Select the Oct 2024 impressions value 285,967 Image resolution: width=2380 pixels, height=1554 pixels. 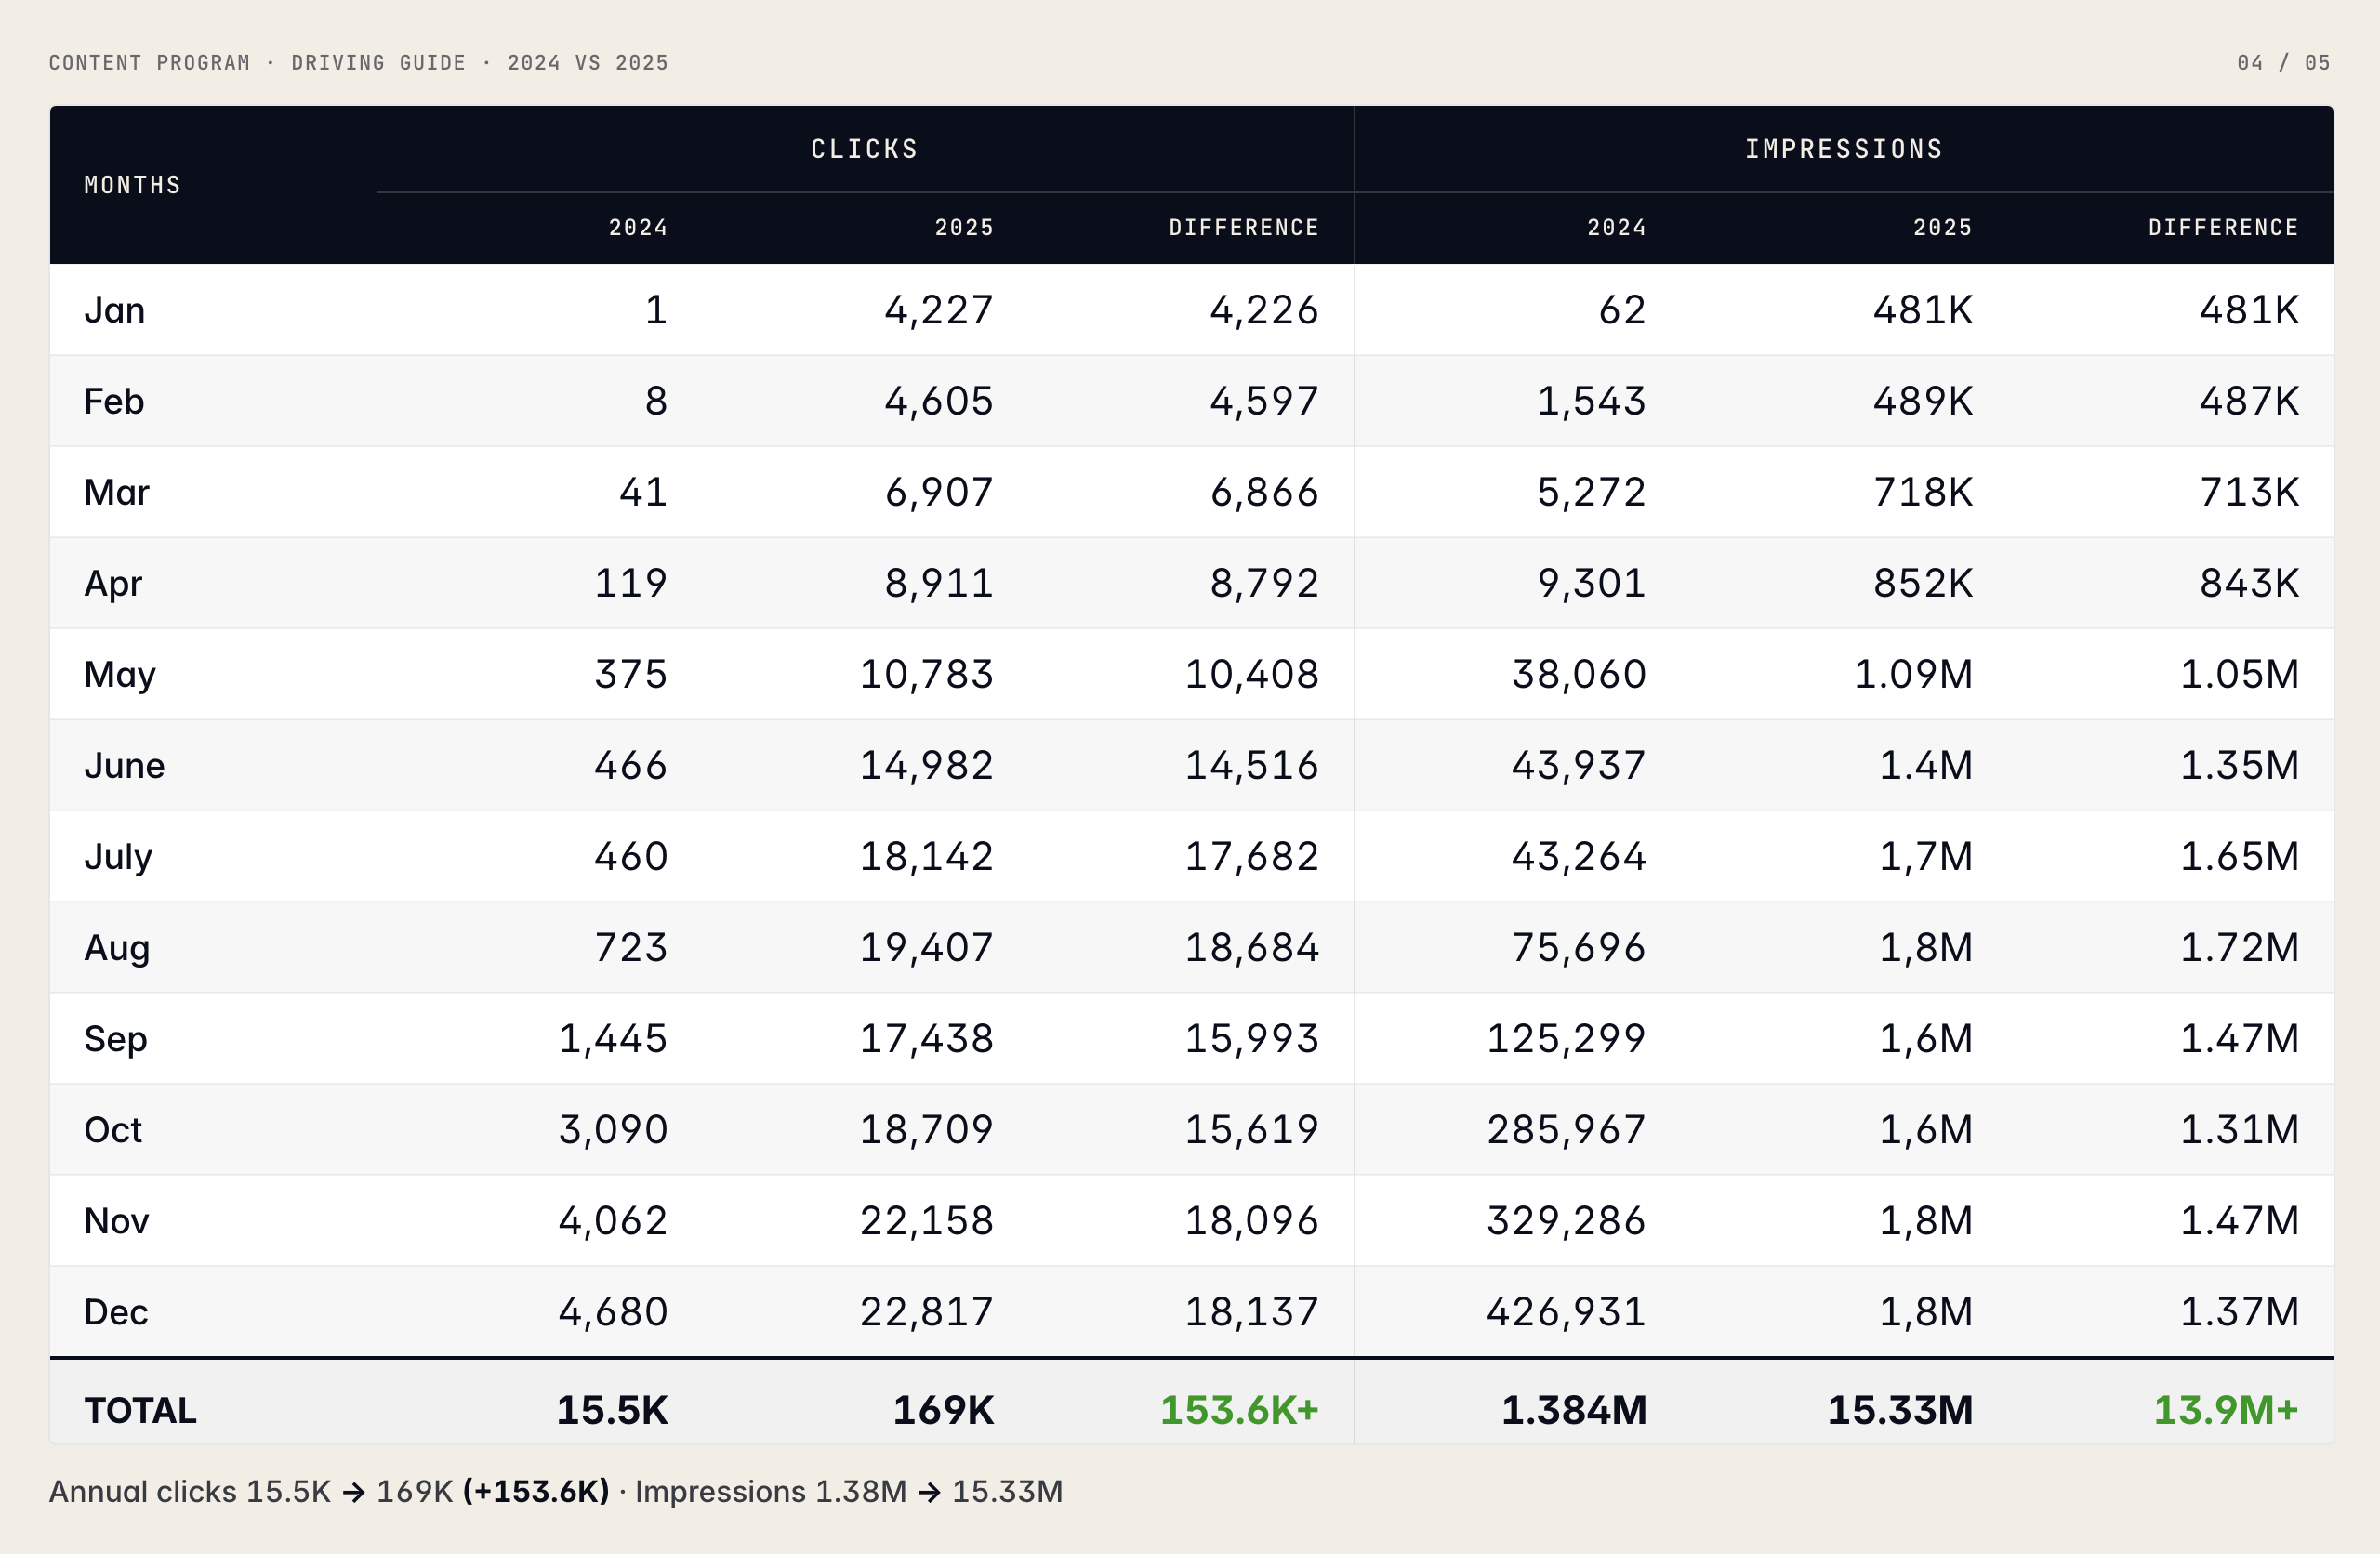click(1566, 1129)
